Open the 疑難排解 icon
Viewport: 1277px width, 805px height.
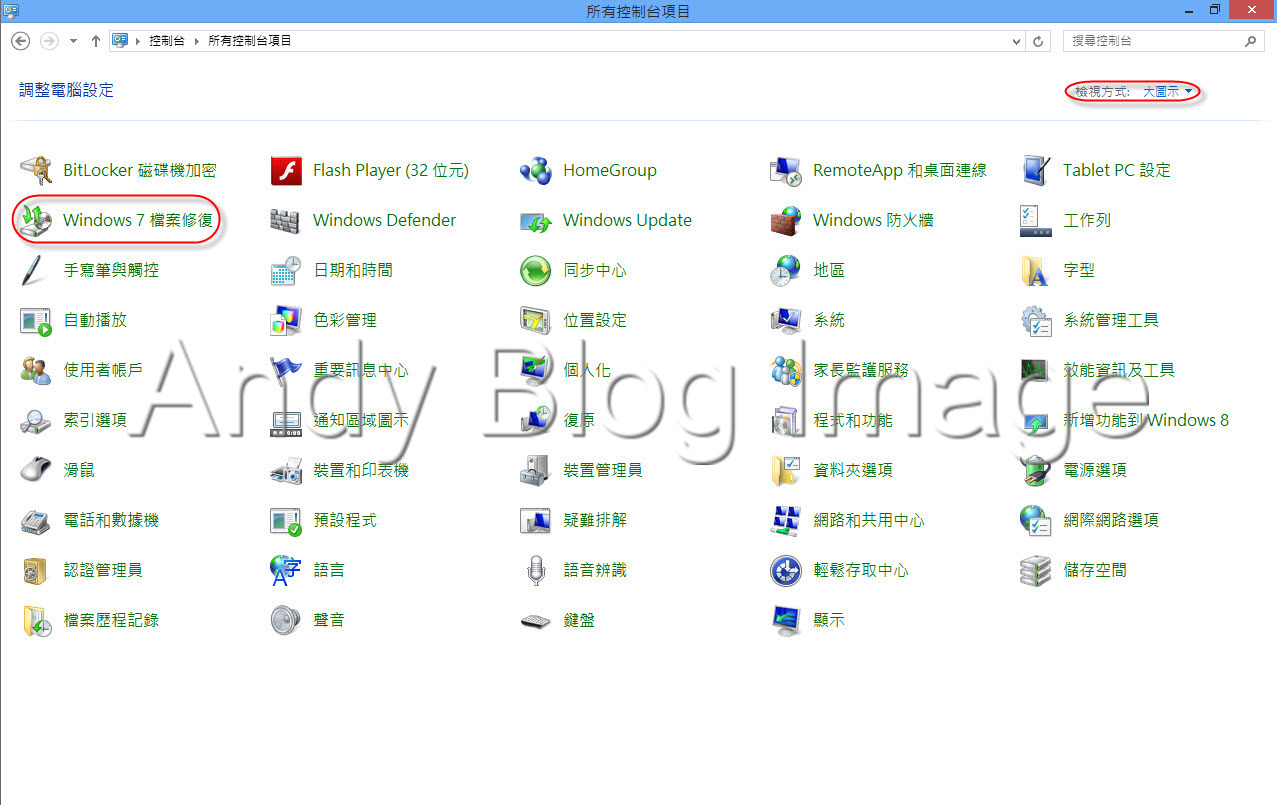[x=536, y=520]
